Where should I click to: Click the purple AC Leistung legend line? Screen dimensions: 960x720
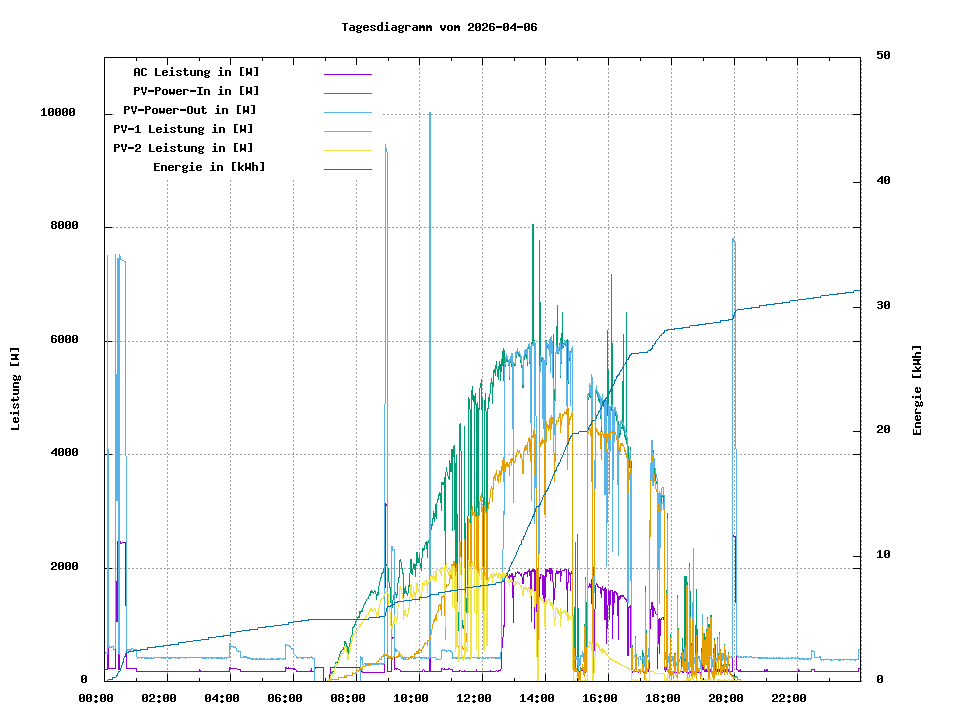(x=347, y=74)
